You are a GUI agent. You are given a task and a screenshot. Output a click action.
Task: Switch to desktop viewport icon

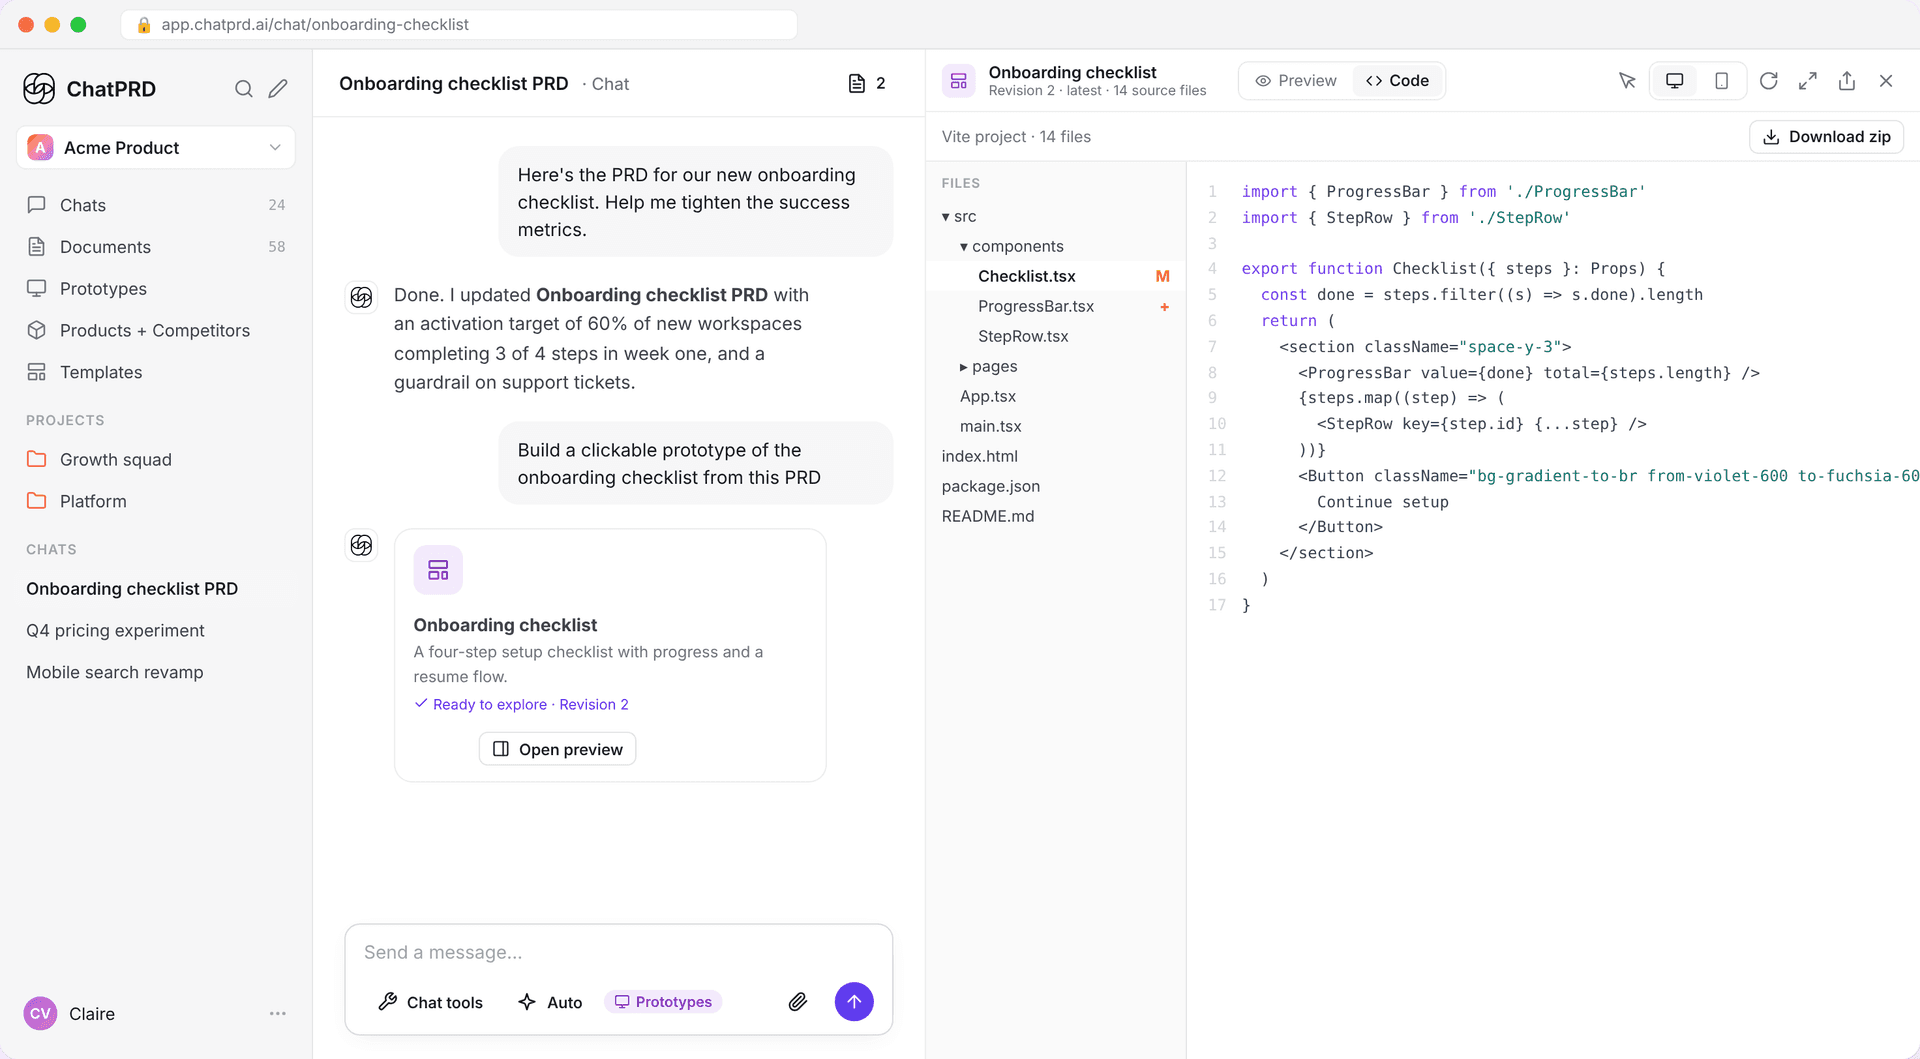1675,81
